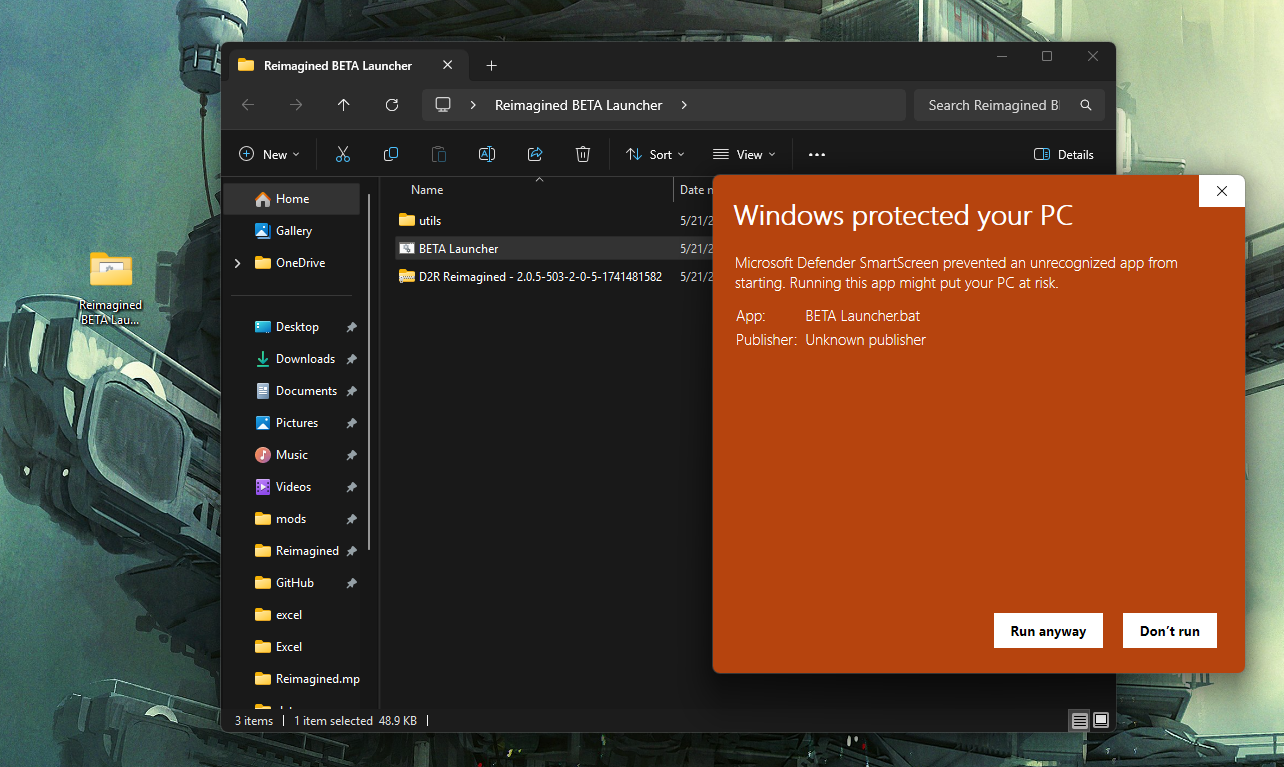Screen dimensions: 1284x767
Task: Click the Share icon in toolbar
Action: (x=535, y=154)
